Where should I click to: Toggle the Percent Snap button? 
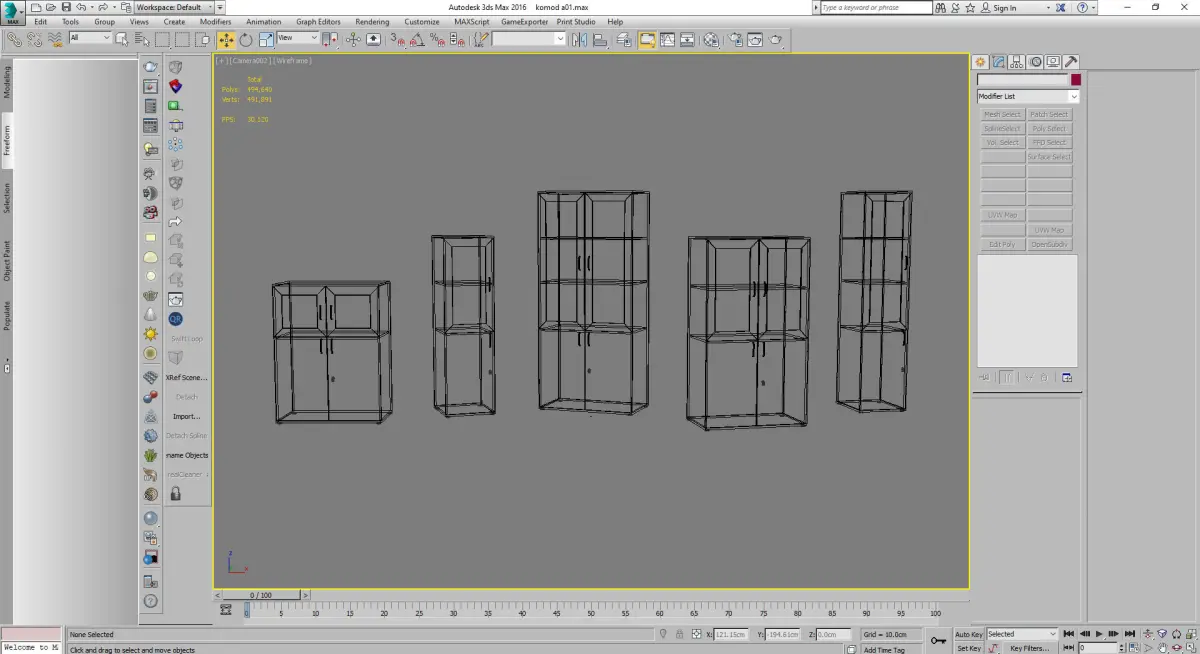click(x=437, y=40)
